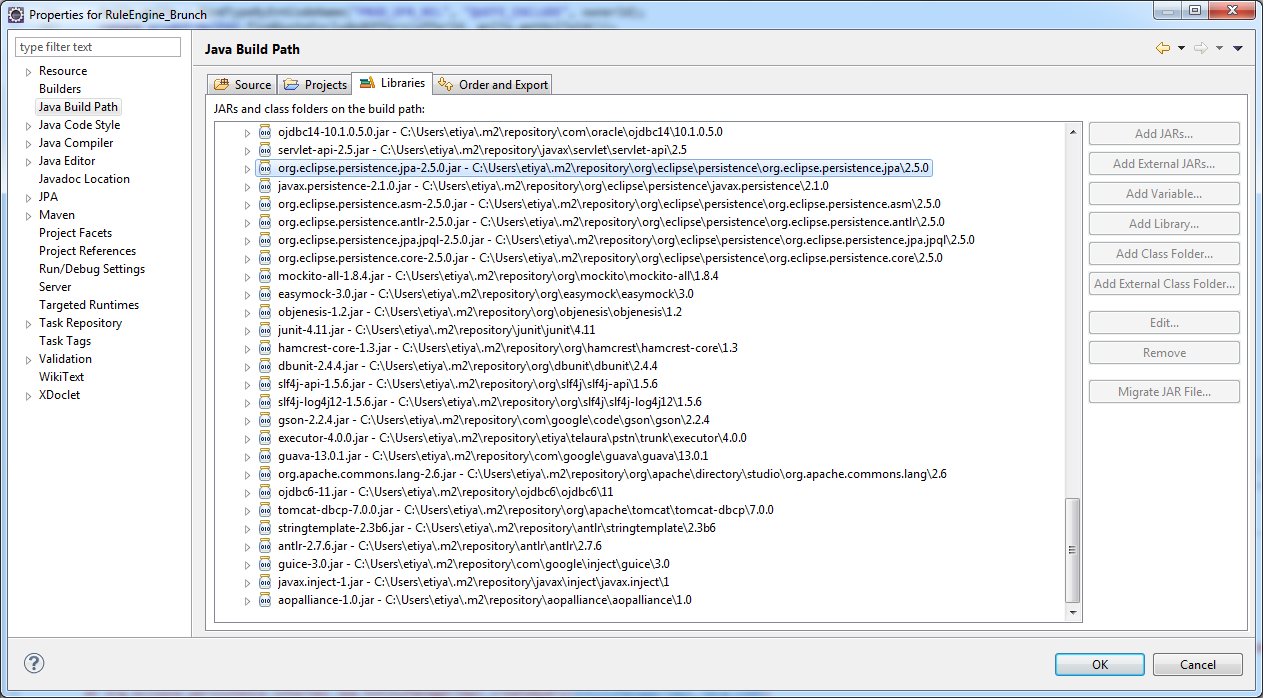Click the type filter text field
The height and width of the screenshot is (698, 1263).
(x=98, y=47)
